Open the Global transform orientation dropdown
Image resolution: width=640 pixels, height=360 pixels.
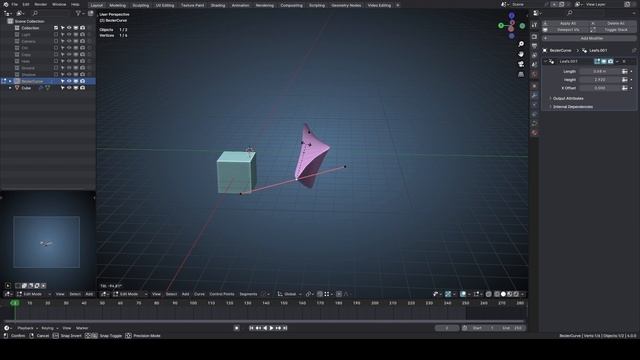click(289, 294)
